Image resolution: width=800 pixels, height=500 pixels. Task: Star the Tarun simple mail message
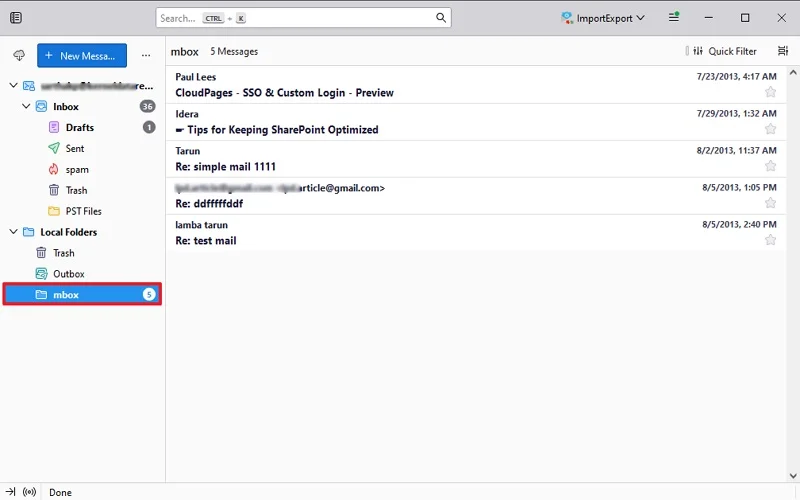(770, 166)
